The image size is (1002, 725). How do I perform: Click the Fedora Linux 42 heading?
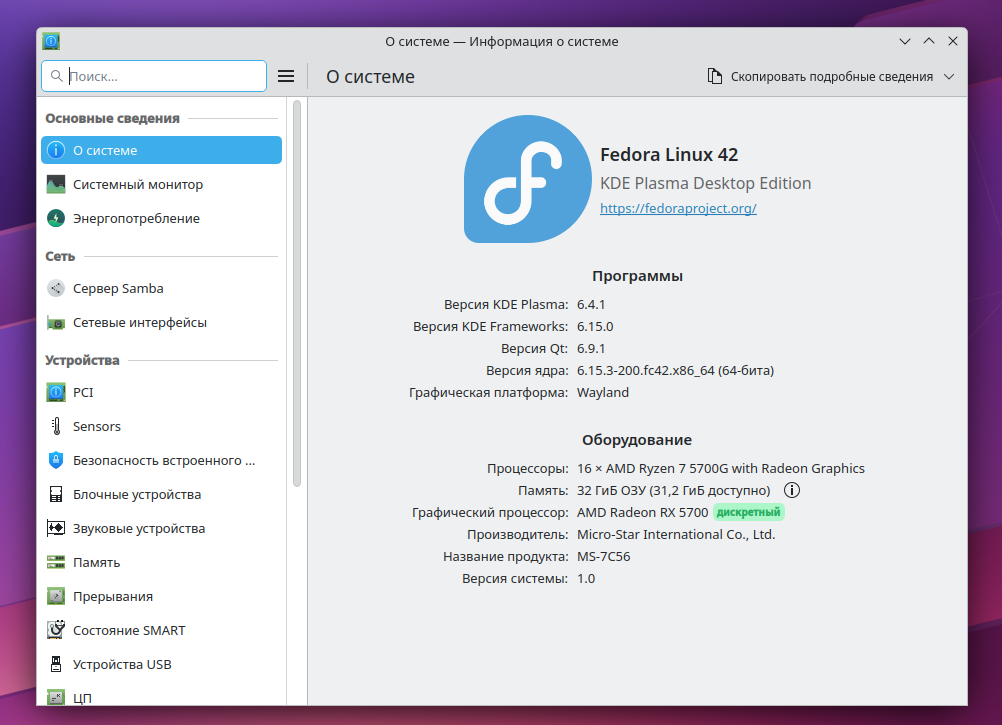pos(669,155)
